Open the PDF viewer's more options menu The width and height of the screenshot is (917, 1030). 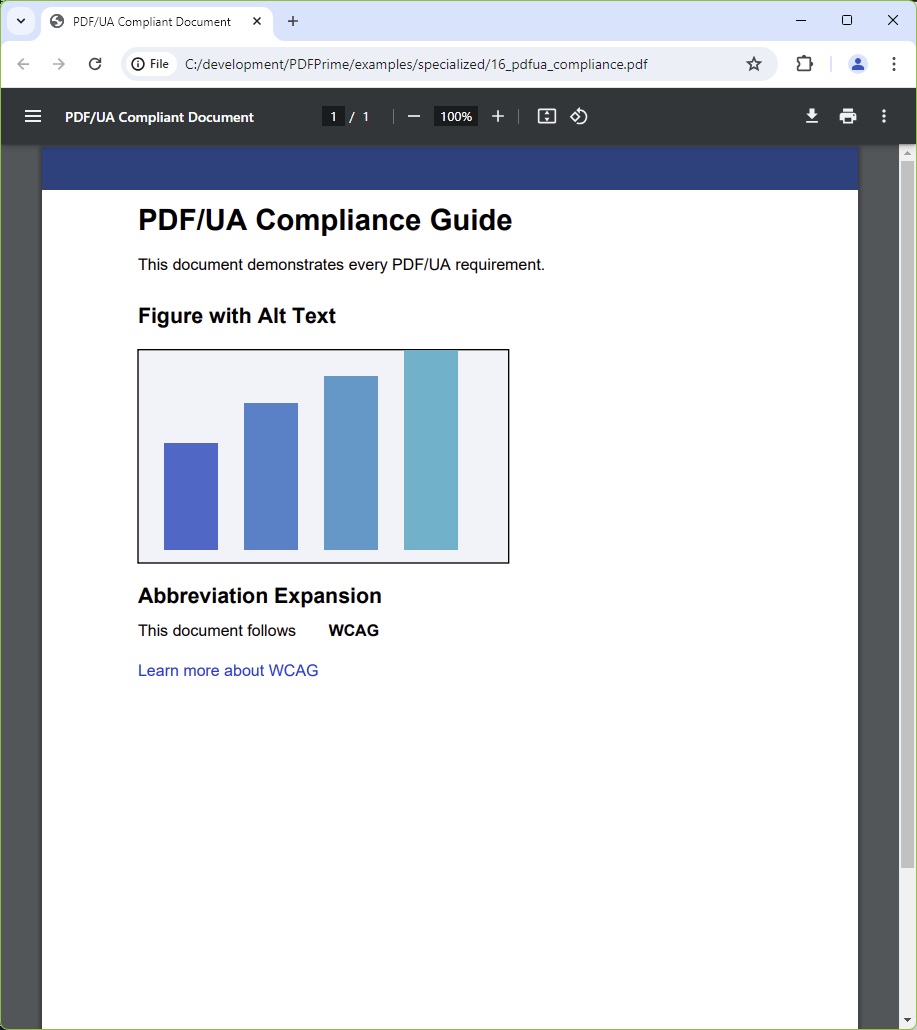(883, 116)
